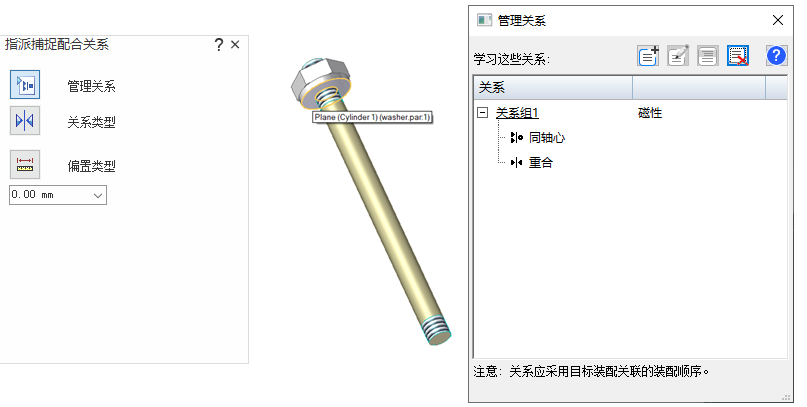Select the 同轴心 relationship entry
Screen dimensions: 807x407
click(547, 137)
